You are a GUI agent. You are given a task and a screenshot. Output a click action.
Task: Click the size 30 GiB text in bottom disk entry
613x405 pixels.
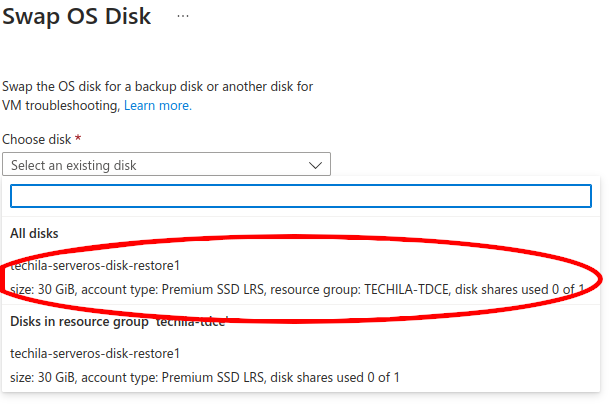pos(41,377)
